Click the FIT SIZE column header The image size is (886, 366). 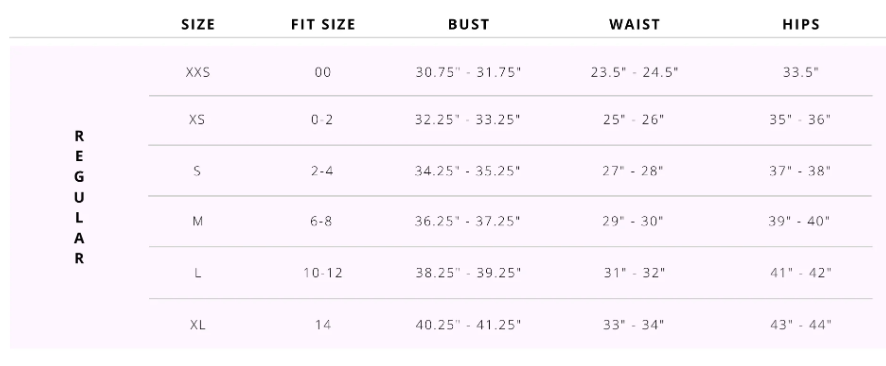tap(323, 24)
